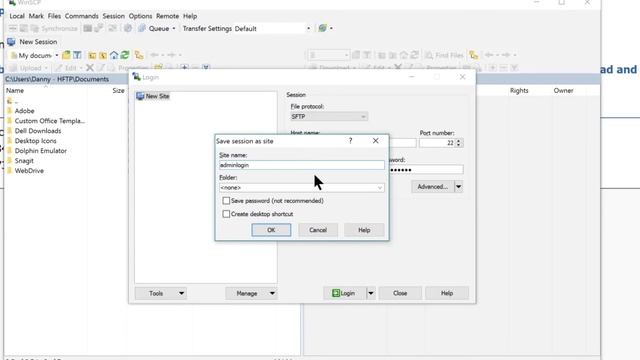Open the File protocol SFTP dropdown

click(329, 116)
